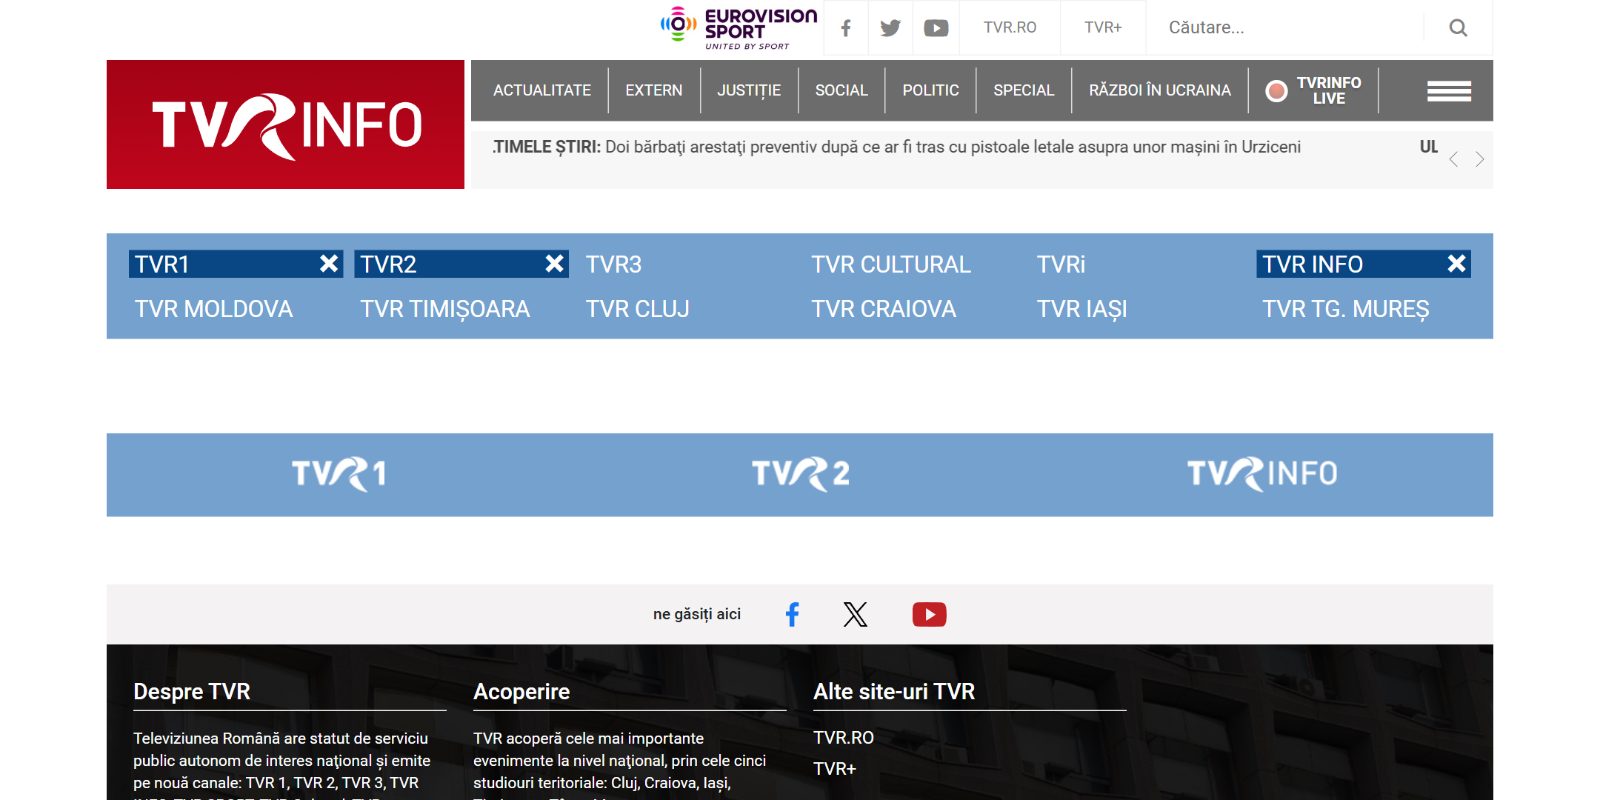Show previous news ticker headline
This screenshot has width=1600, height=800.
[x=1454, y=159]
